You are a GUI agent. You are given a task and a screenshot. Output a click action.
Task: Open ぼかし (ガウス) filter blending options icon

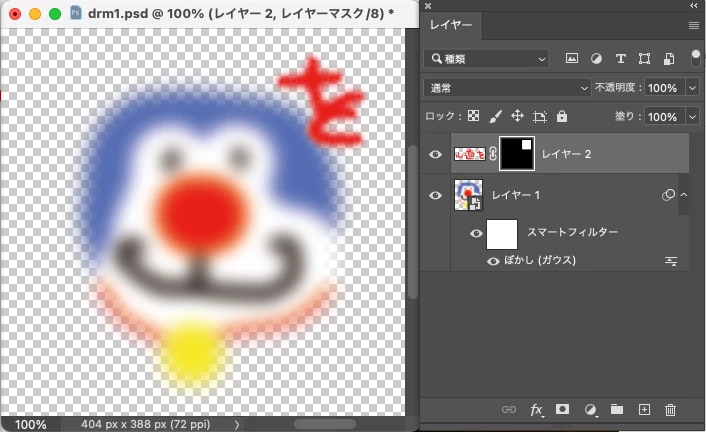(x=671, y=261)
